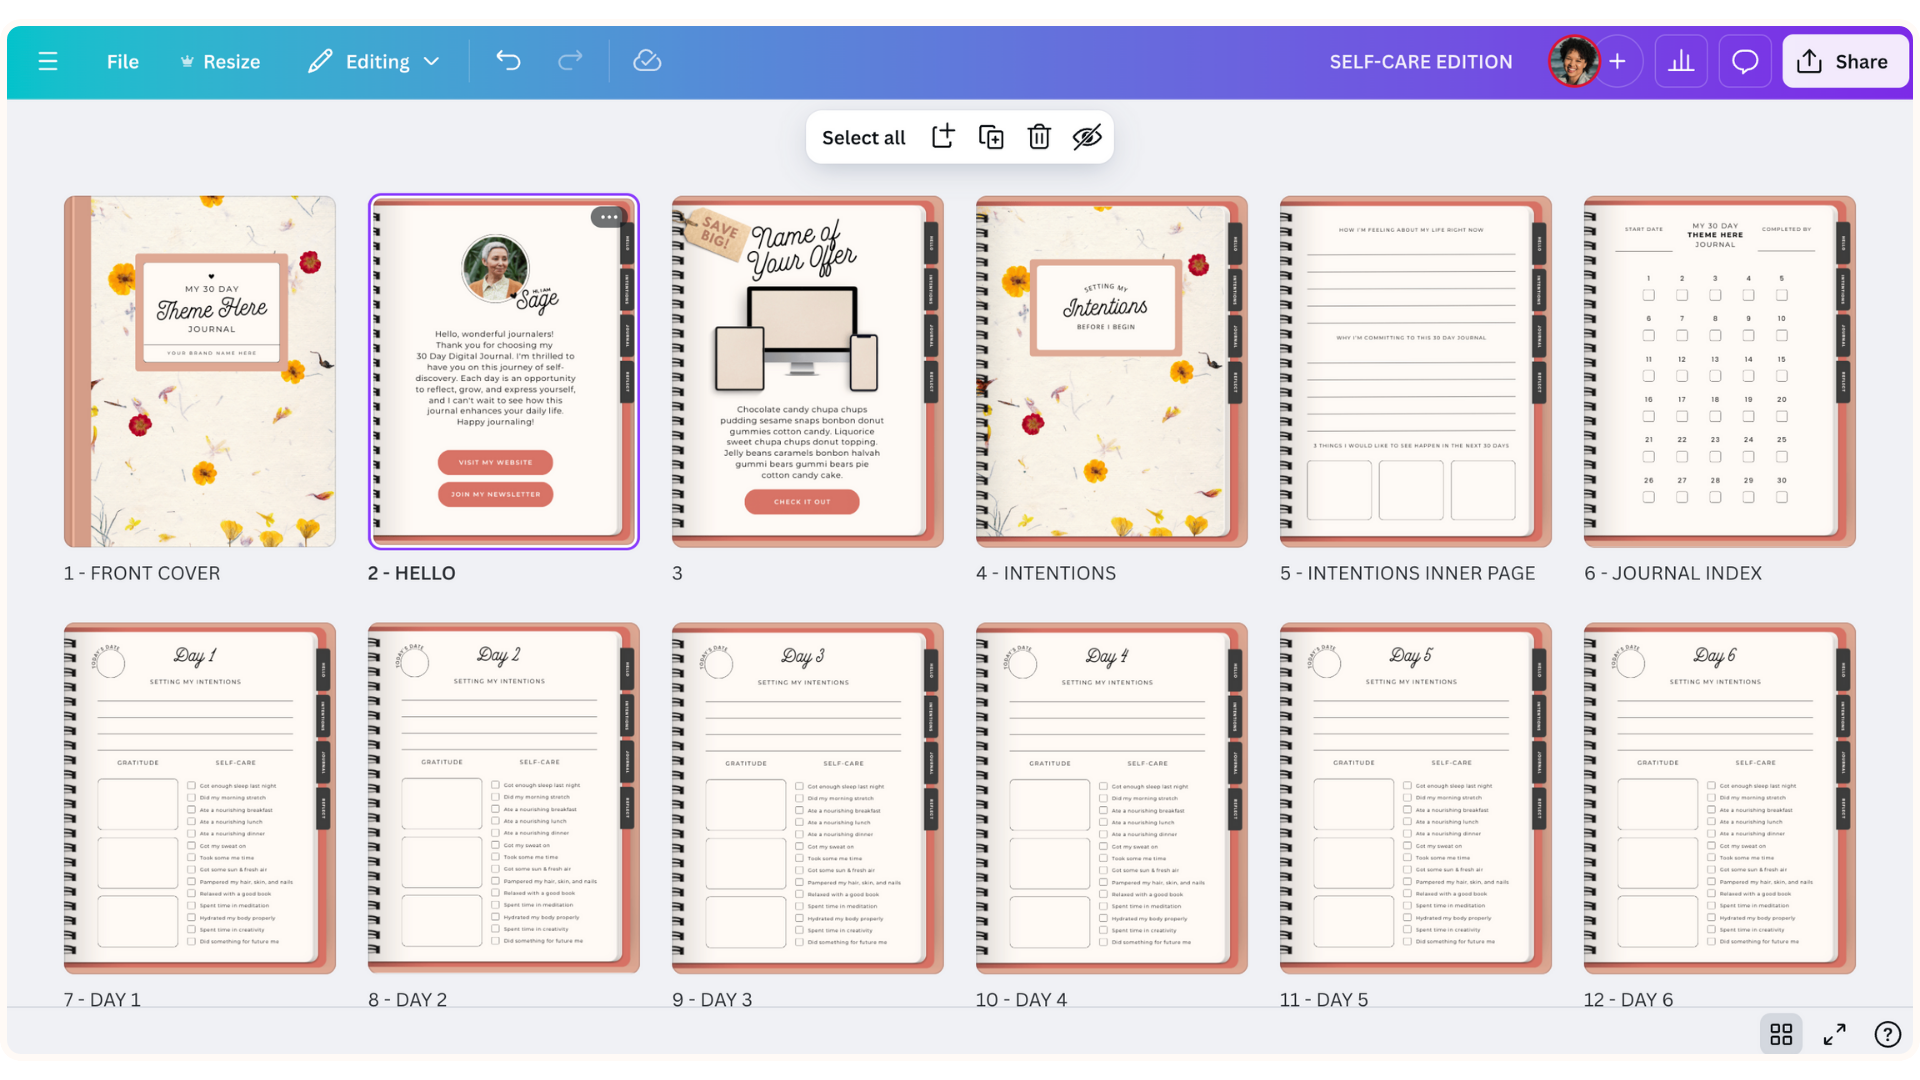Image resolution: width=1920 pixels, height=1080 pixels.
Task: Open the hamburger menu icon
Action: click(x=47, y=61)
